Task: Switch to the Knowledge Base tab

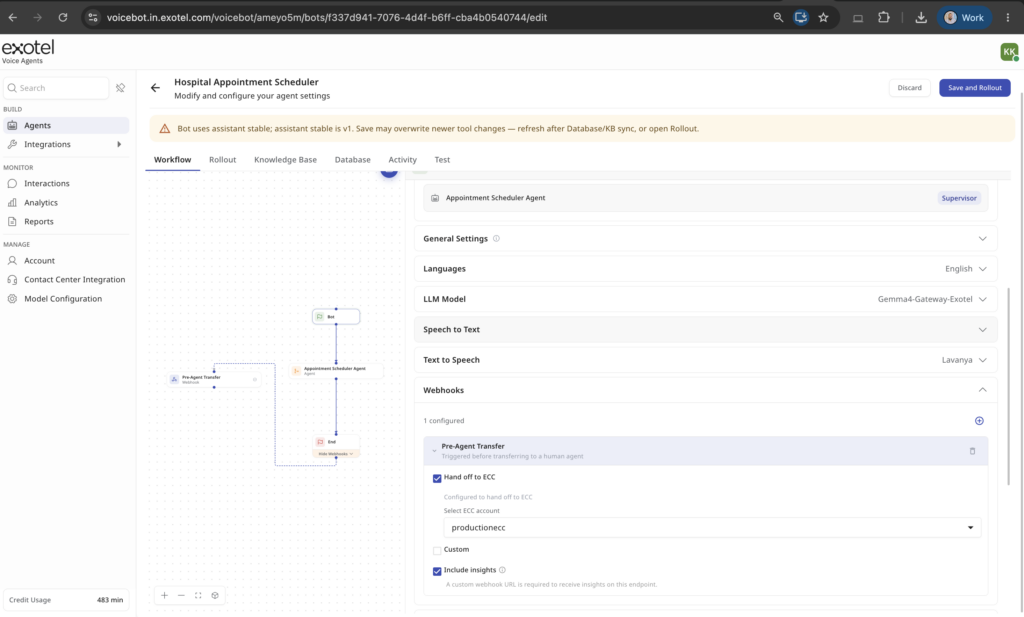Action: (x=285, y=159)
